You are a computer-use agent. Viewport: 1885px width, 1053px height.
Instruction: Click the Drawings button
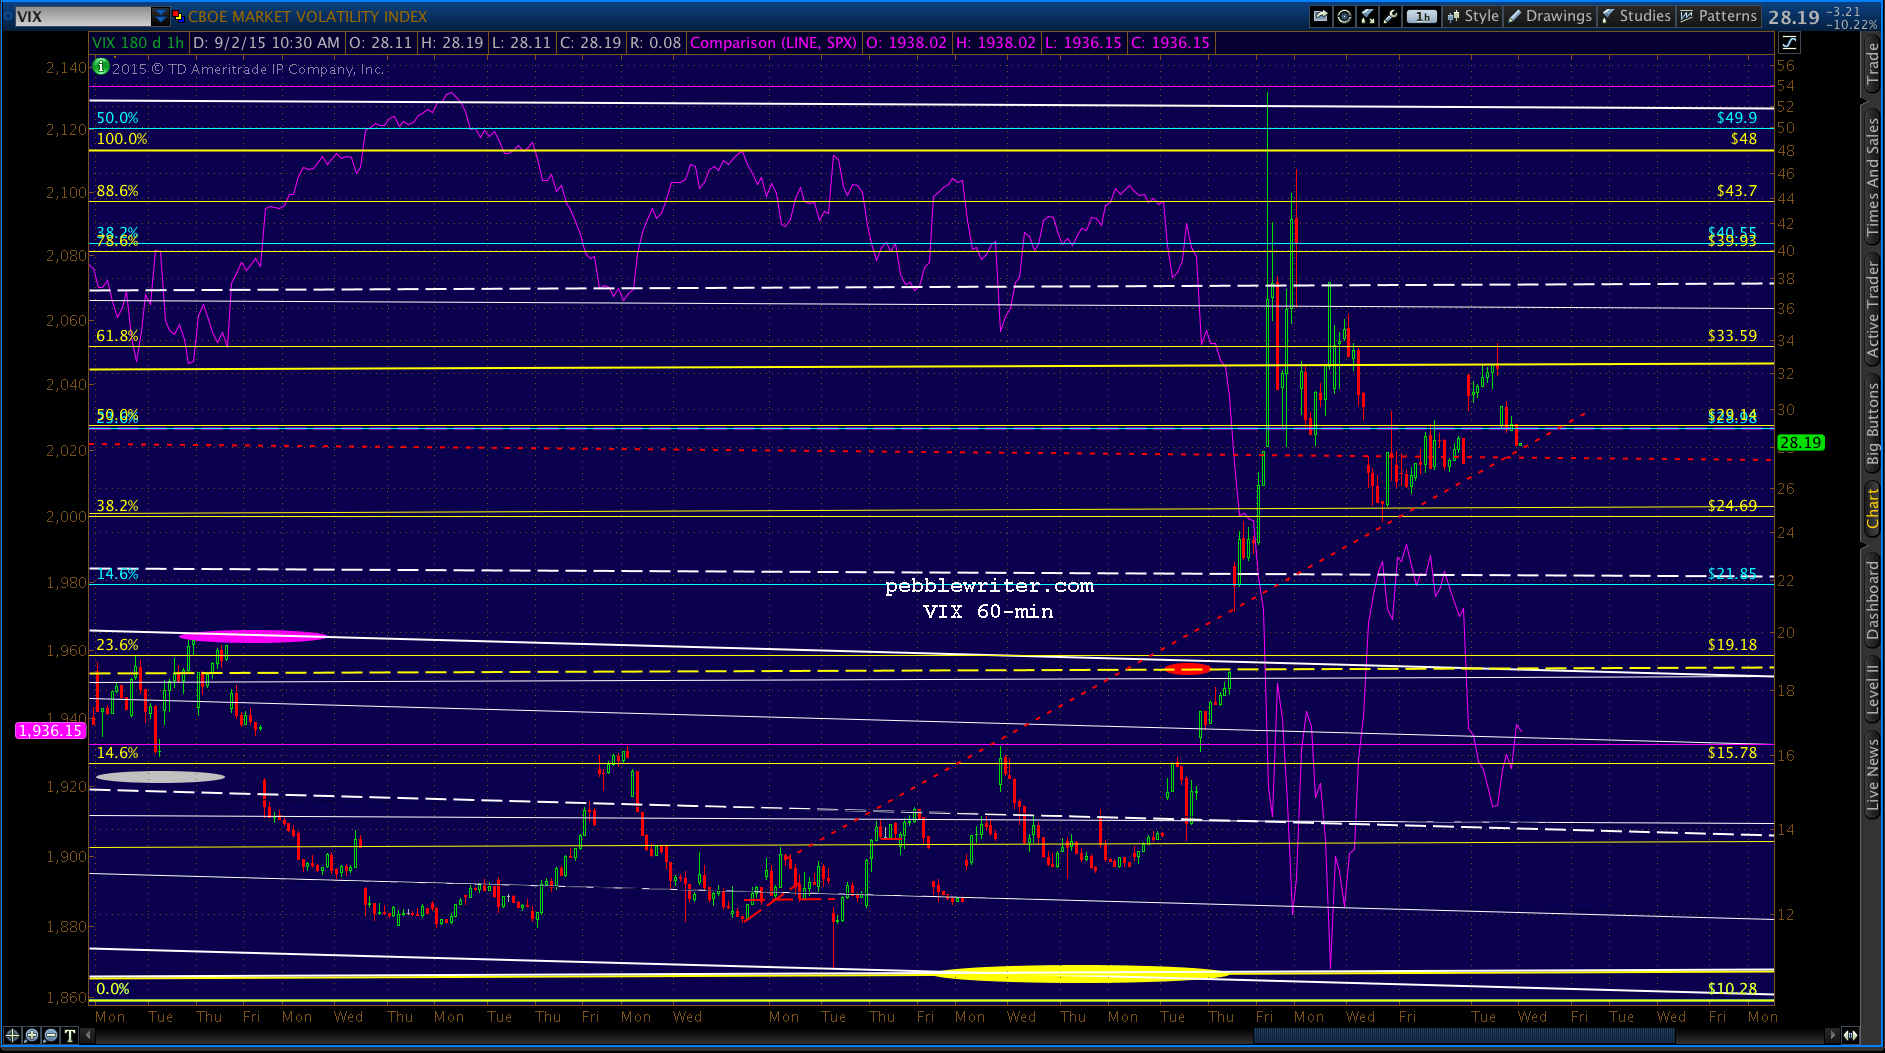point(1550,16)
